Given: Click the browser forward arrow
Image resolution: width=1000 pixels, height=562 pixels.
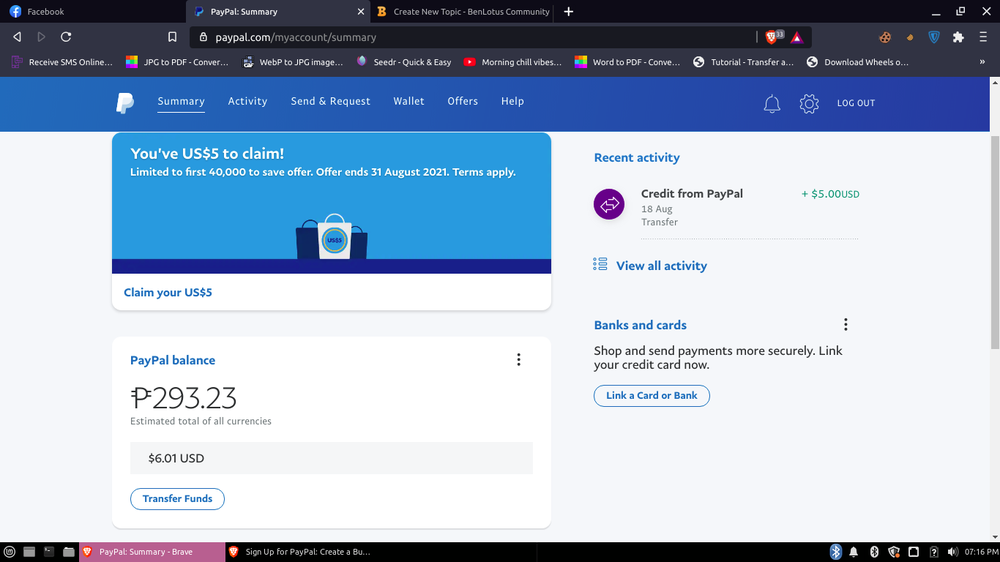Looking at the screenshot, I should click(41, 37).
